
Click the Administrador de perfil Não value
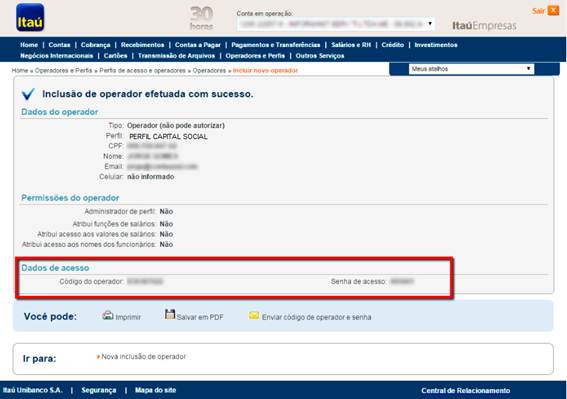pyautogui.click(x=166, y=211)
